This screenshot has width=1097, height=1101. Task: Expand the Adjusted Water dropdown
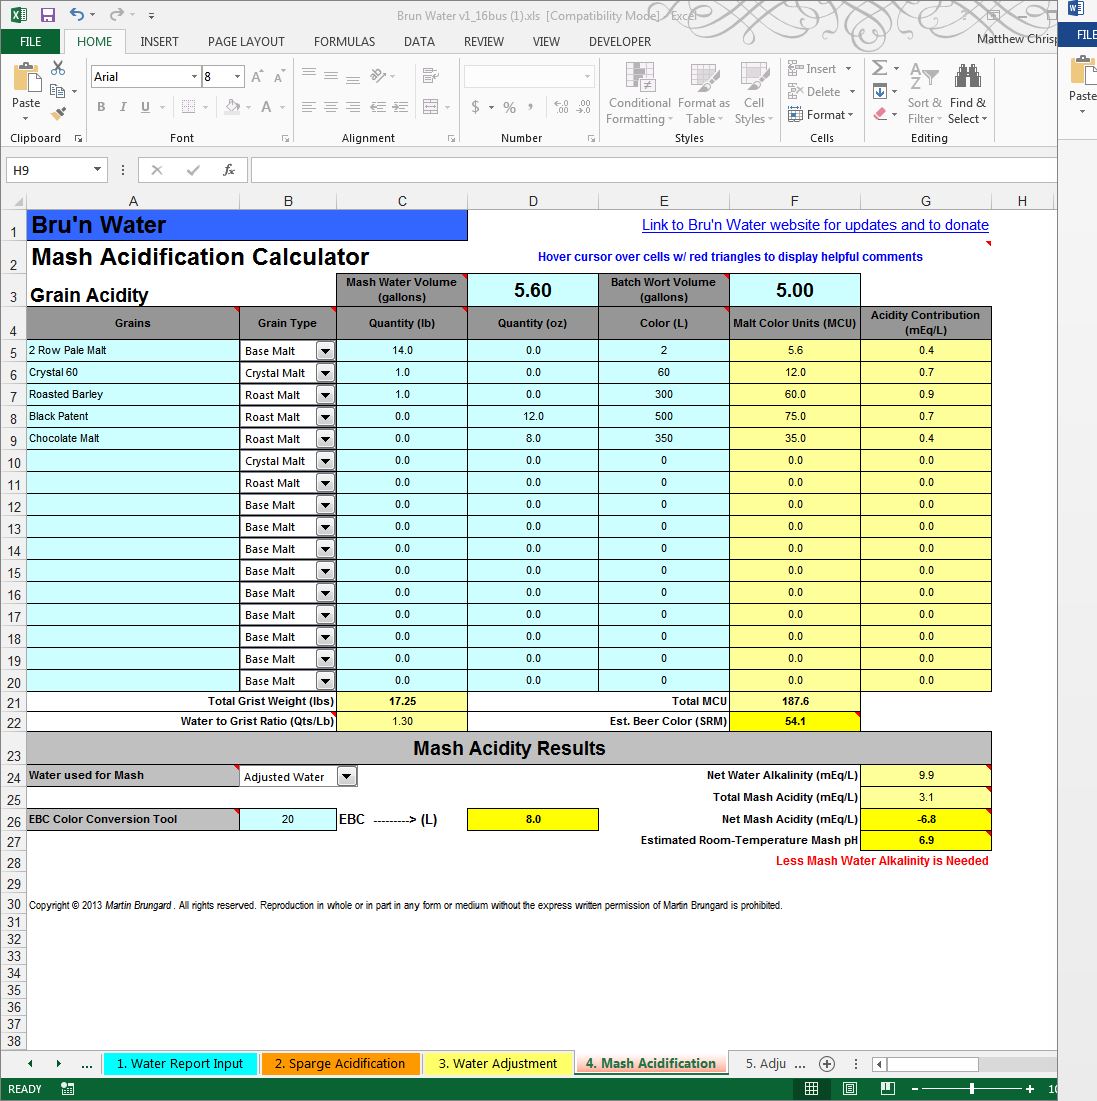coord(346,776)
